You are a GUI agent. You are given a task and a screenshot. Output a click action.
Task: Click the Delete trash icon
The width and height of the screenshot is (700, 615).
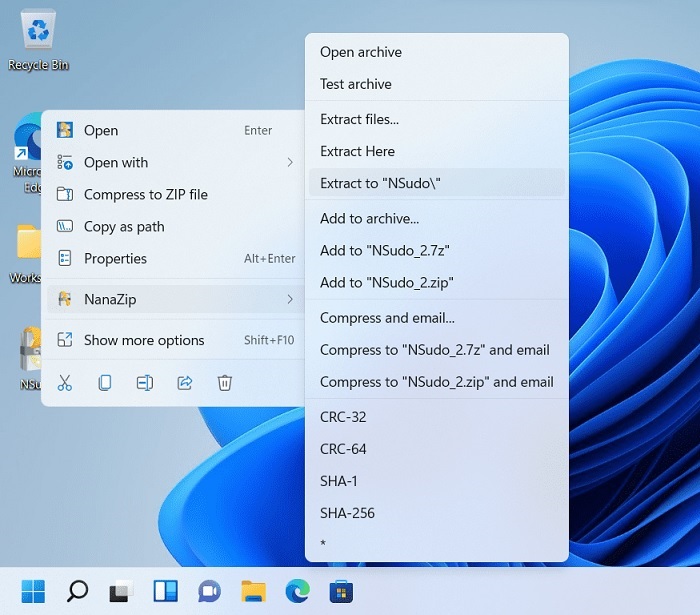click(x=225, y=382)
